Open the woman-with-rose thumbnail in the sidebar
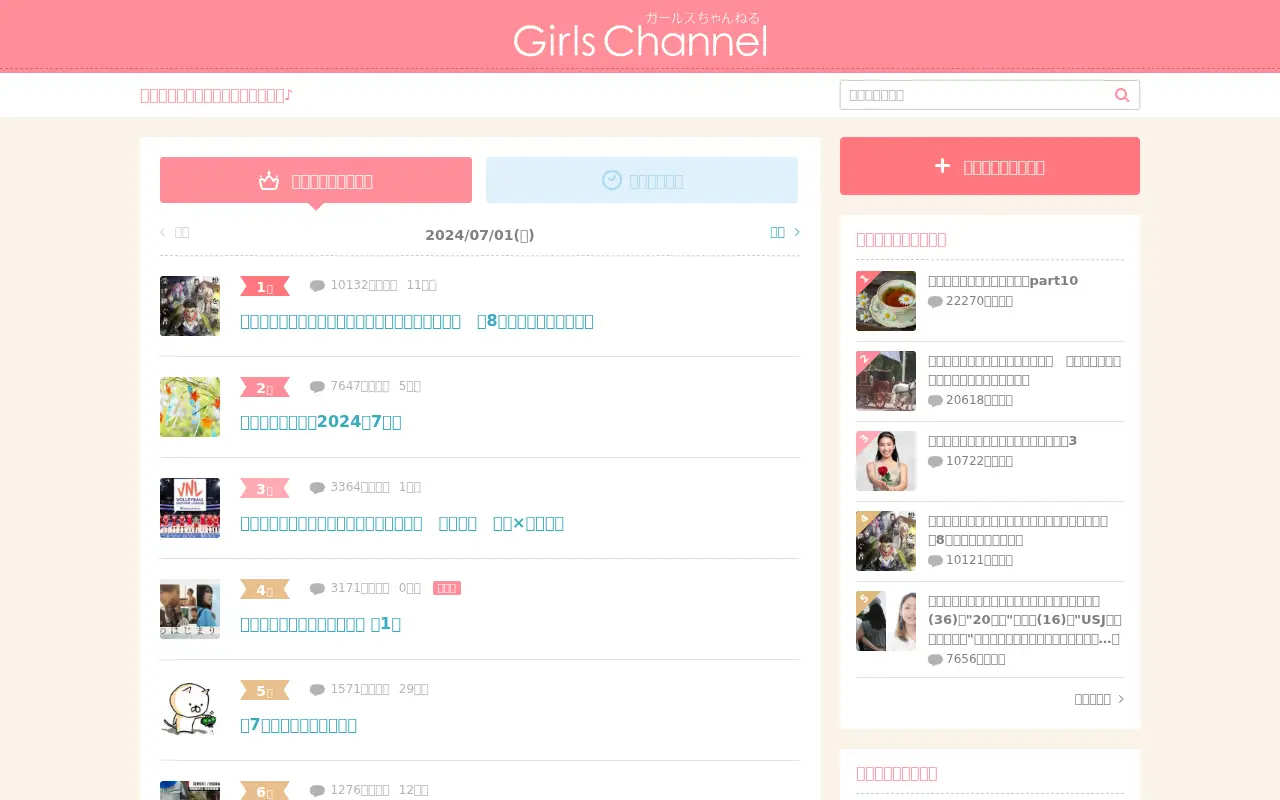1280x800 pixels. pyautogui.click(x=886, y=461)
